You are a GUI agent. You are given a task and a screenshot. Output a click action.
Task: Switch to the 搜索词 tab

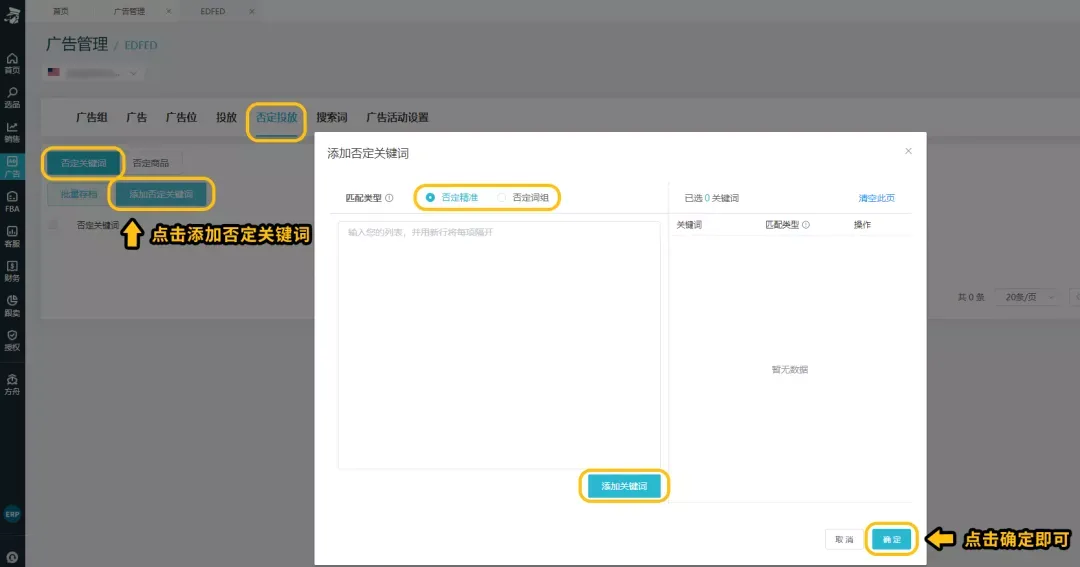pos(332,117)
